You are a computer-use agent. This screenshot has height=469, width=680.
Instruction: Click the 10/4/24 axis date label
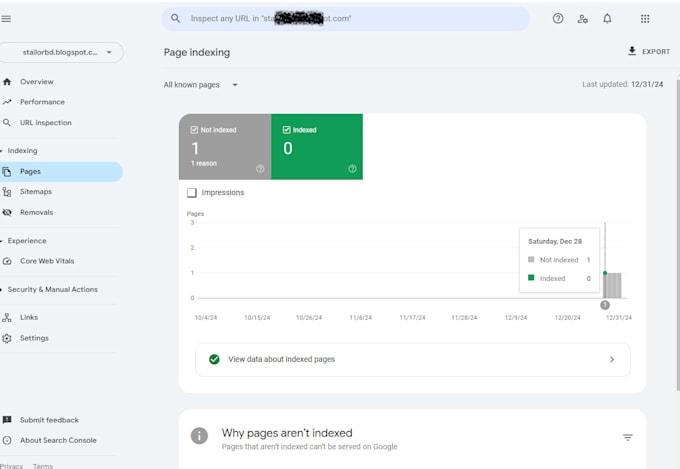[206, 318]
